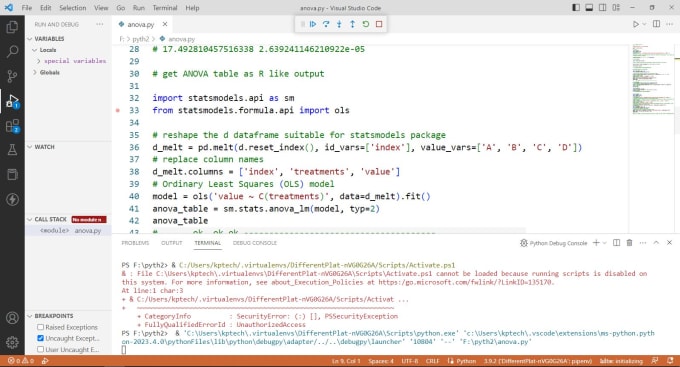The height and width of the screenshot is (367, 680).
Task: Collapse the VARIABLES section
Action: 30,39
